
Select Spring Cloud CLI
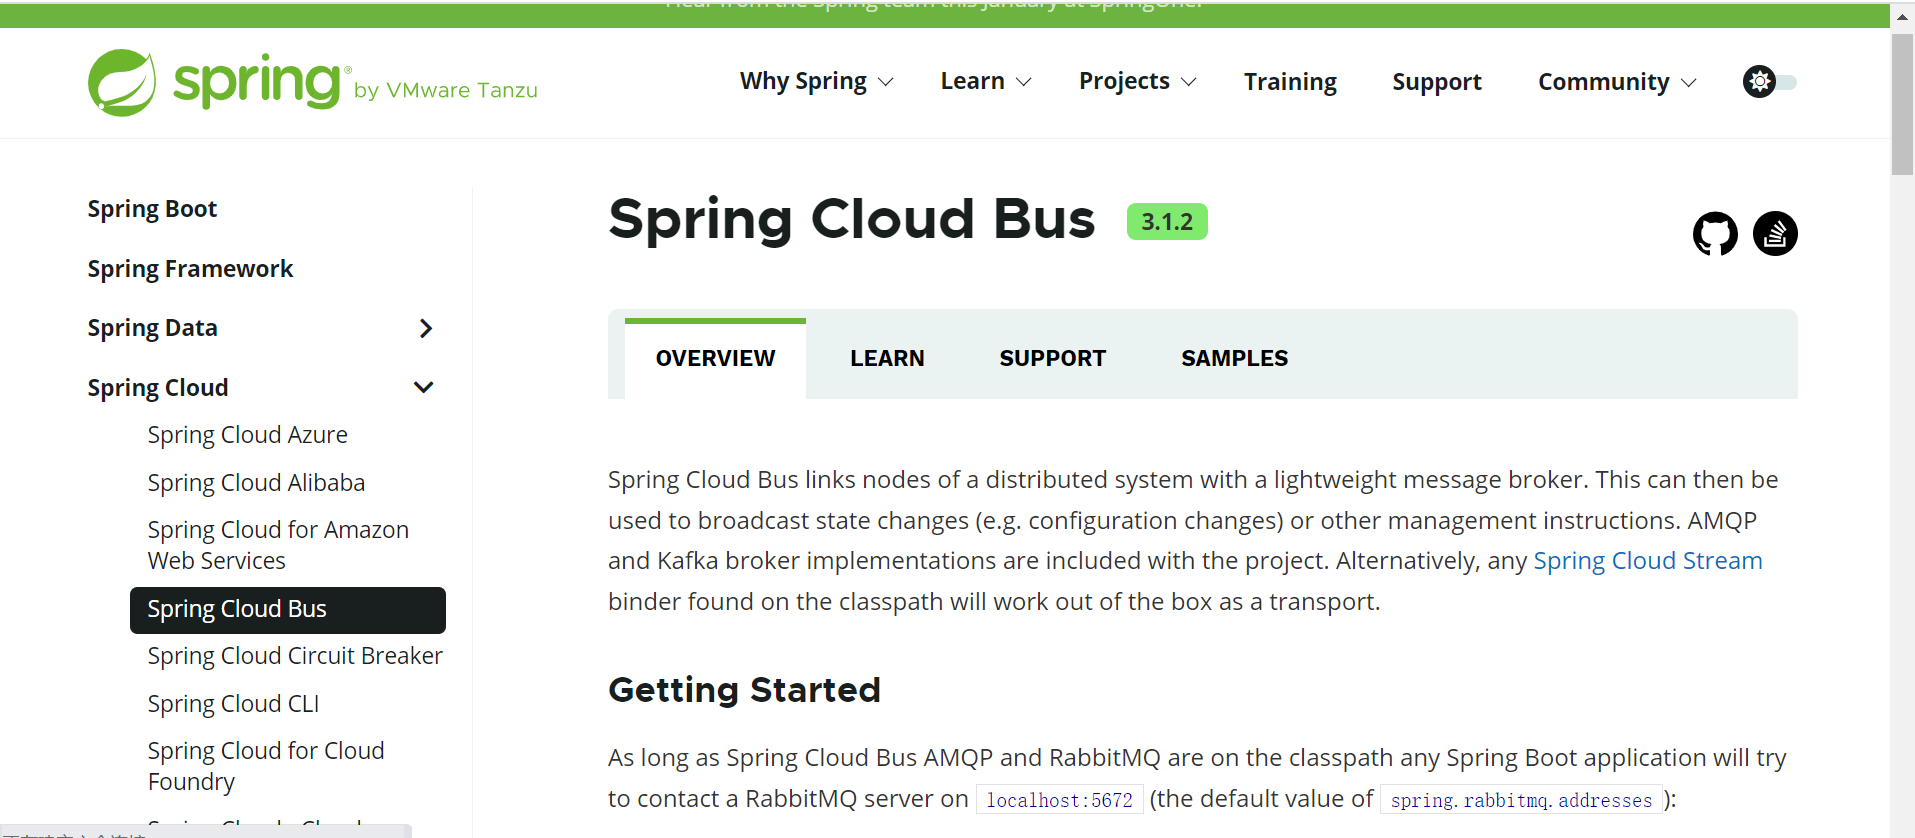click(x=233, y=704)
